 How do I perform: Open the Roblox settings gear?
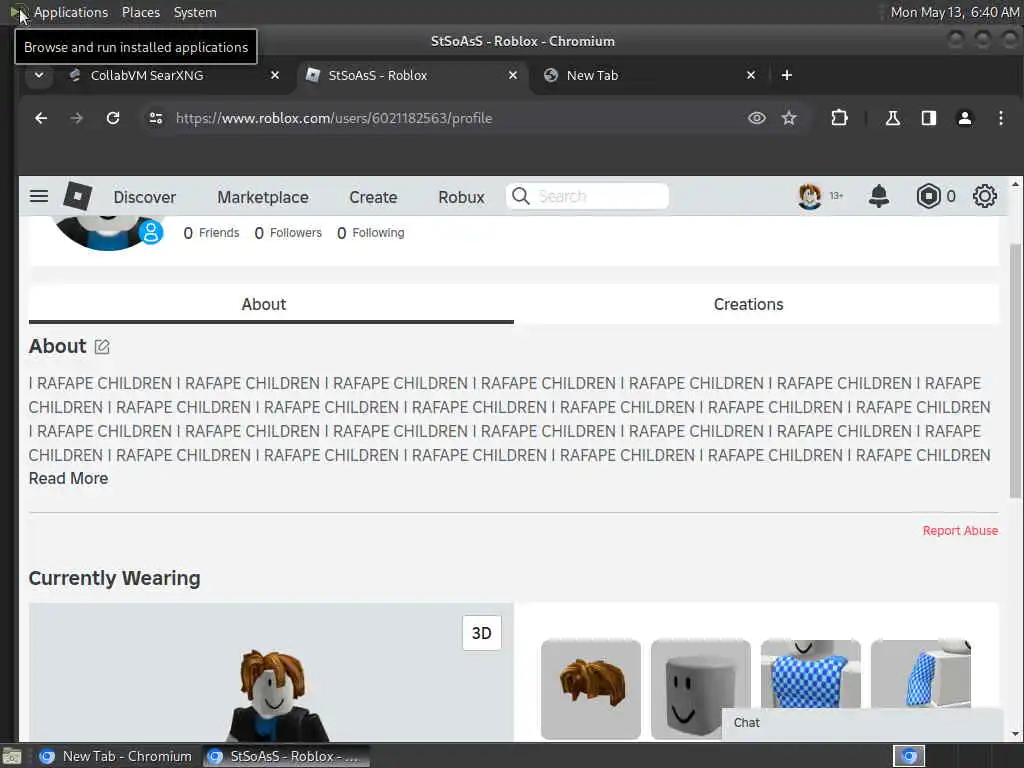[984, 196]
